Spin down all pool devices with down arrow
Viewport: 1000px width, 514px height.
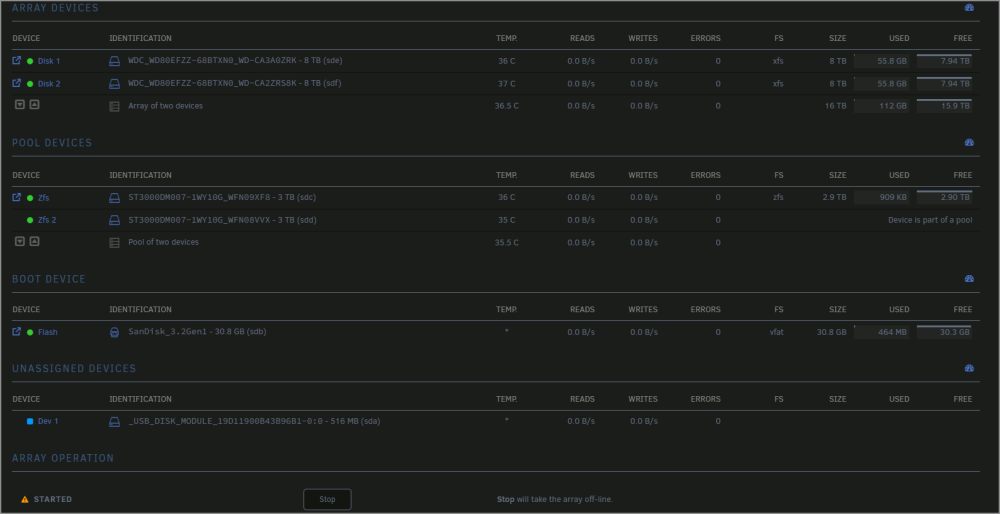click(20, 241)
